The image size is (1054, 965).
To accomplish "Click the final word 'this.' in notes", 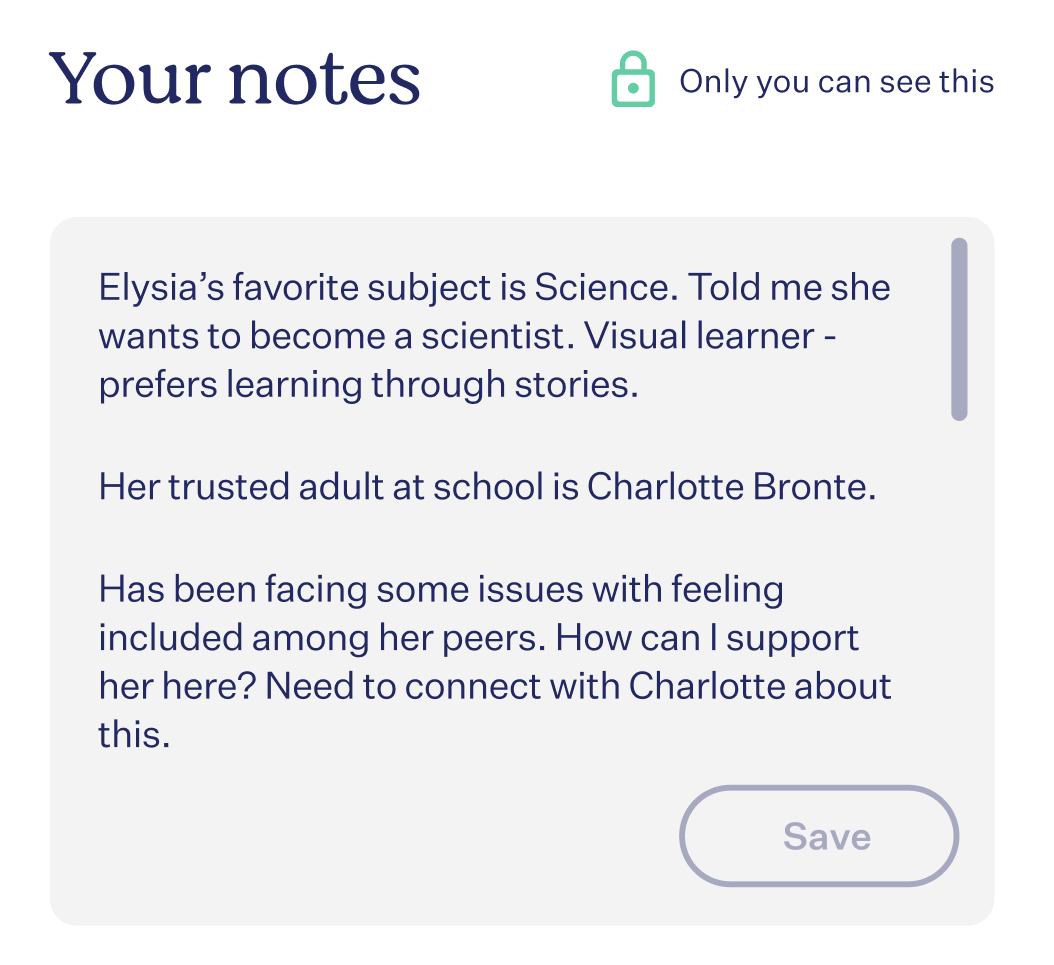I will (x=134, y=735).
